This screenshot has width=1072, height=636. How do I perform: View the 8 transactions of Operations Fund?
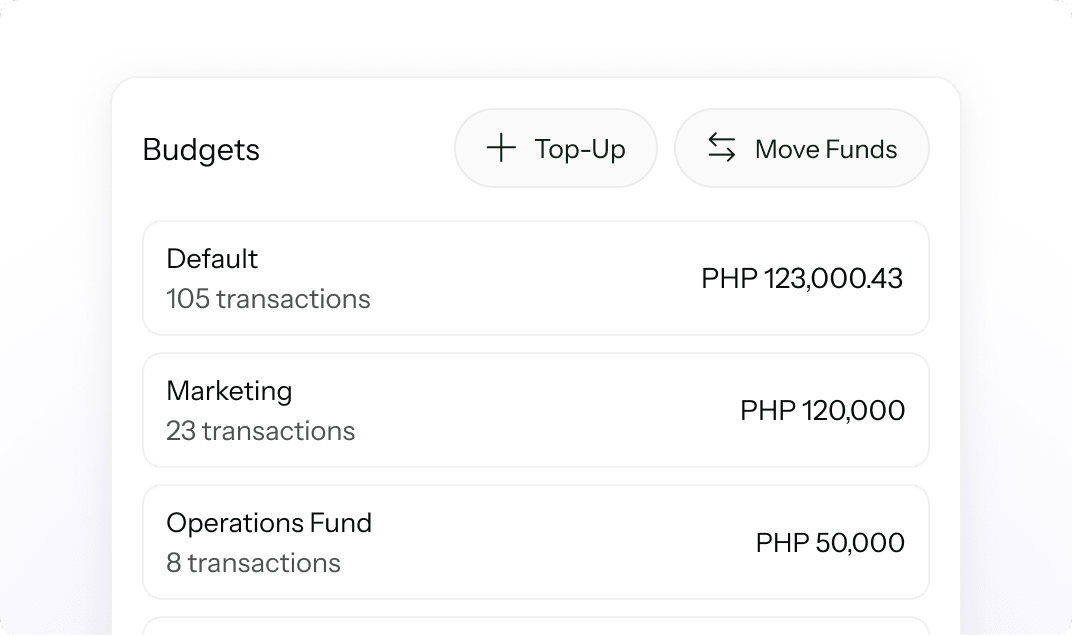(x=253, y=563)
